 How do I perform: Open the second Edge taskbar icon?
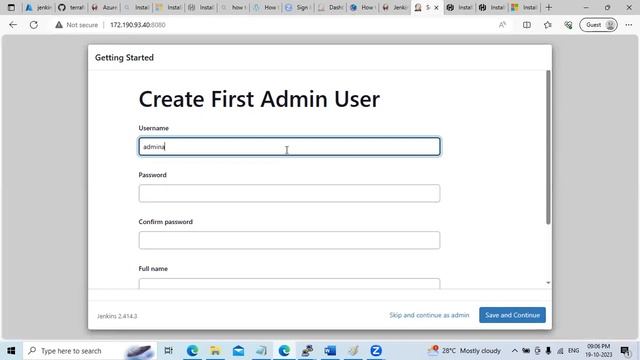coord(284,351)
